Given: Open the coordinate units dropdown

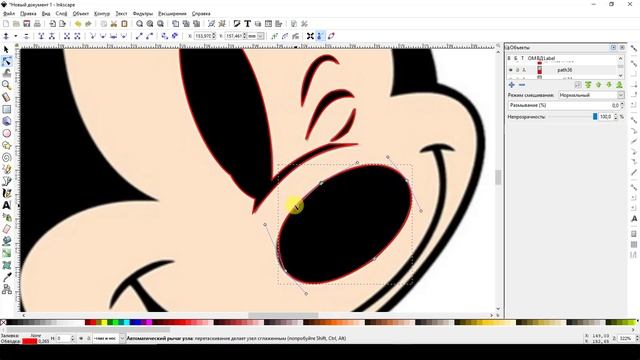Looking at the screenshot, I should [260, 36].
